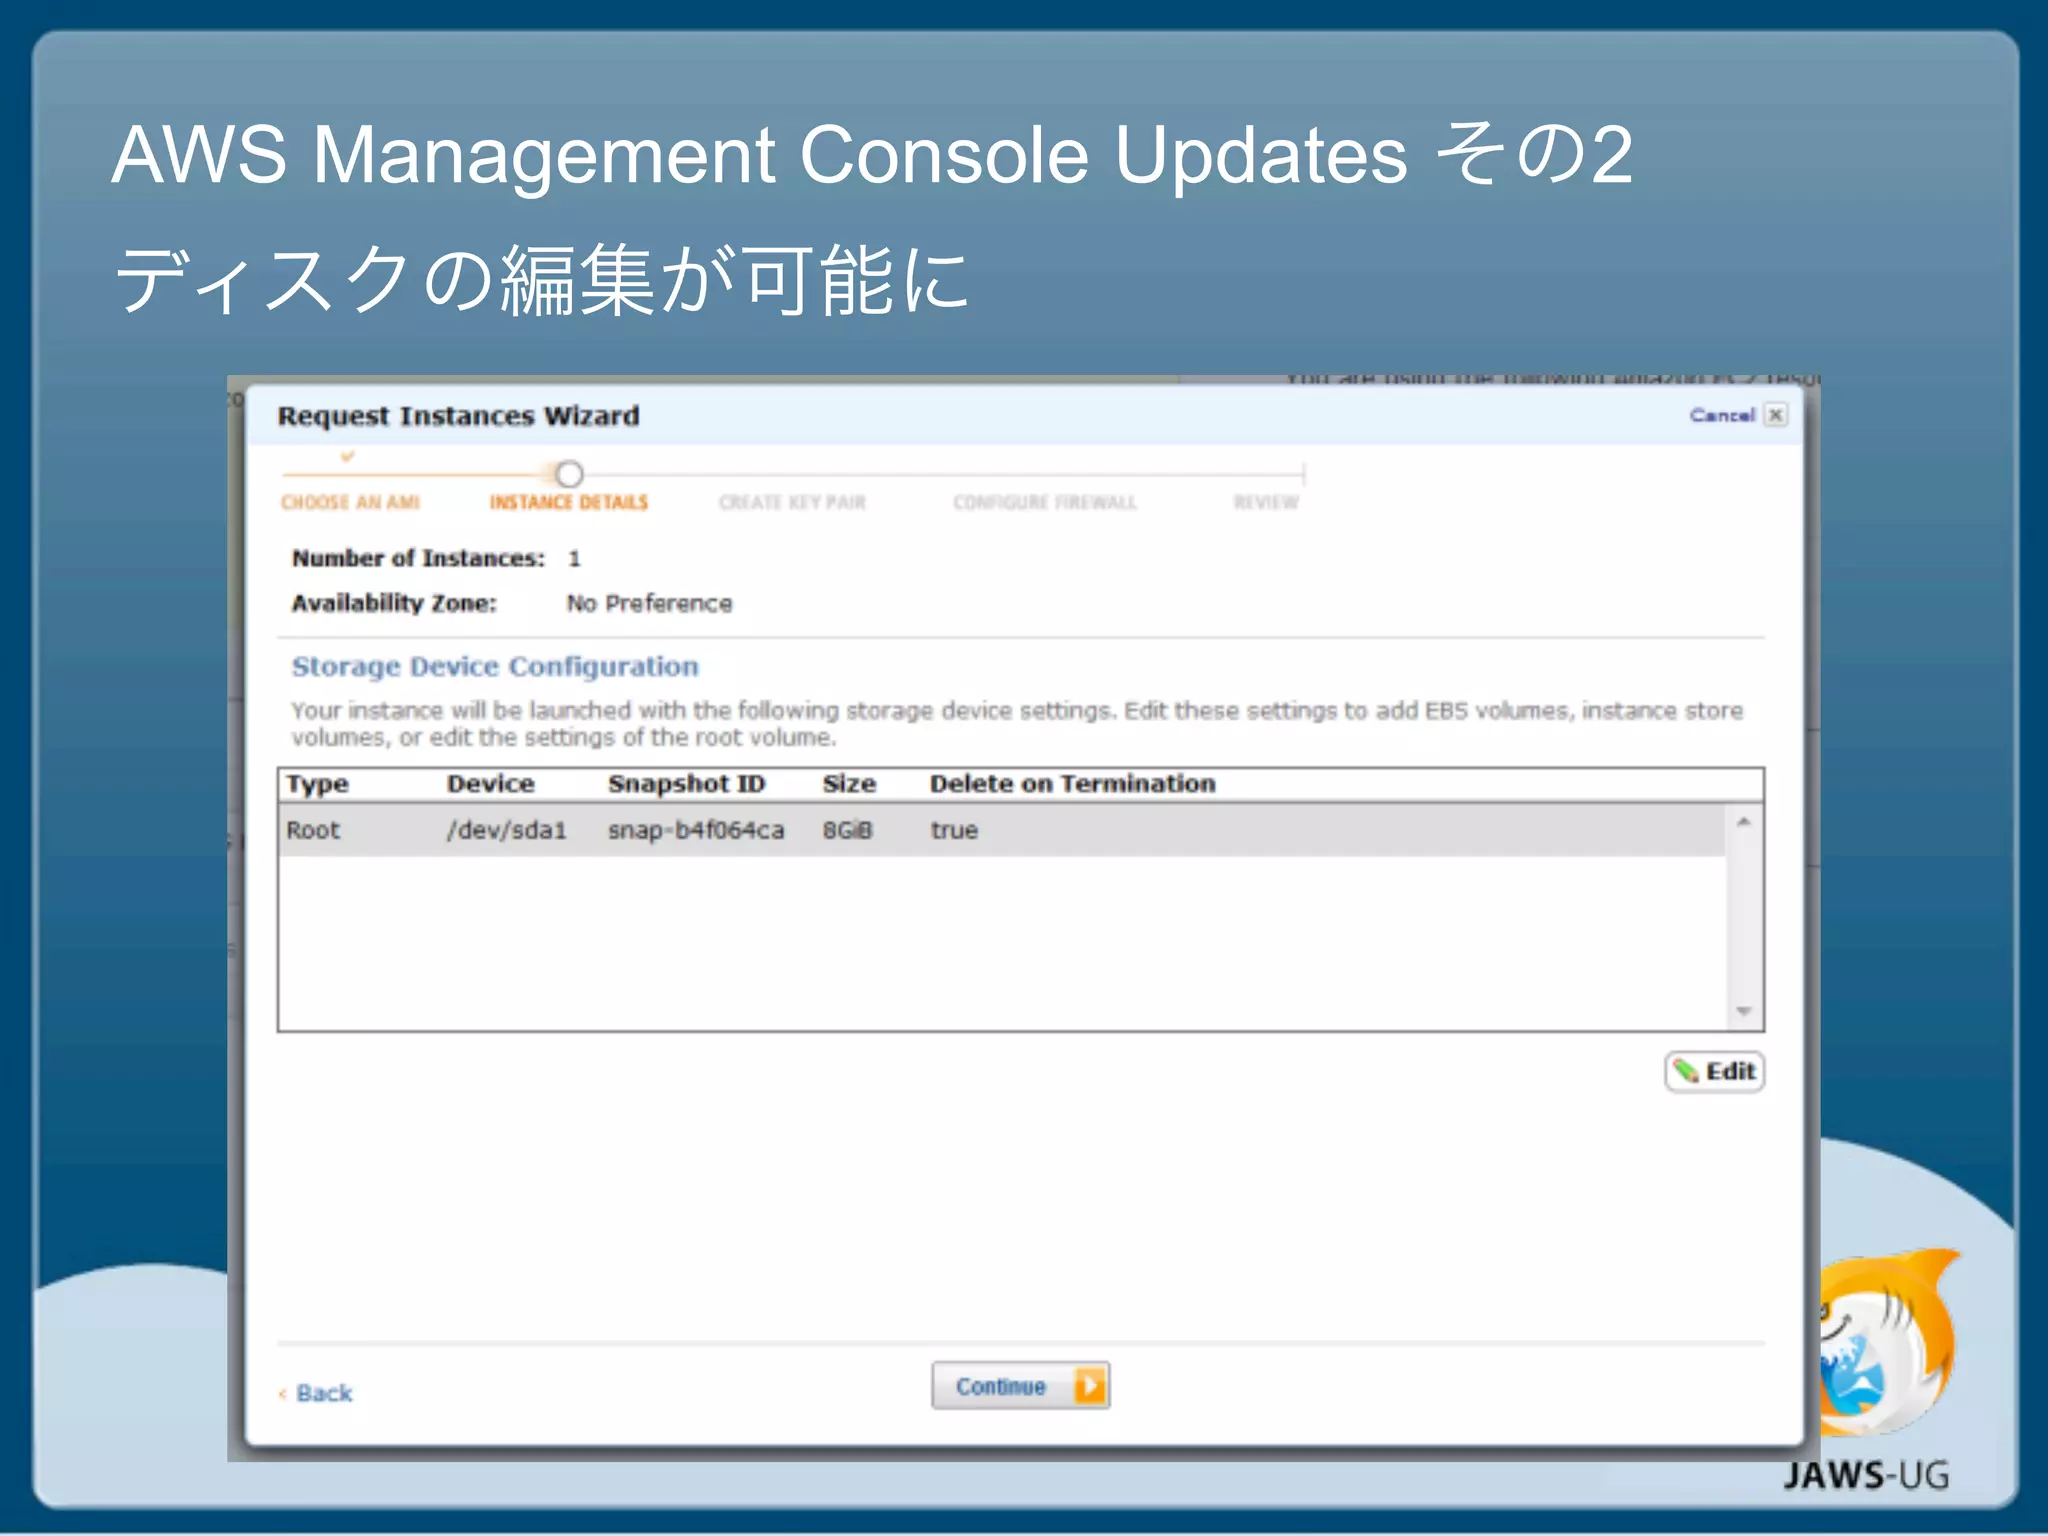Click the No Preference availability zone value

pos(649,603)
